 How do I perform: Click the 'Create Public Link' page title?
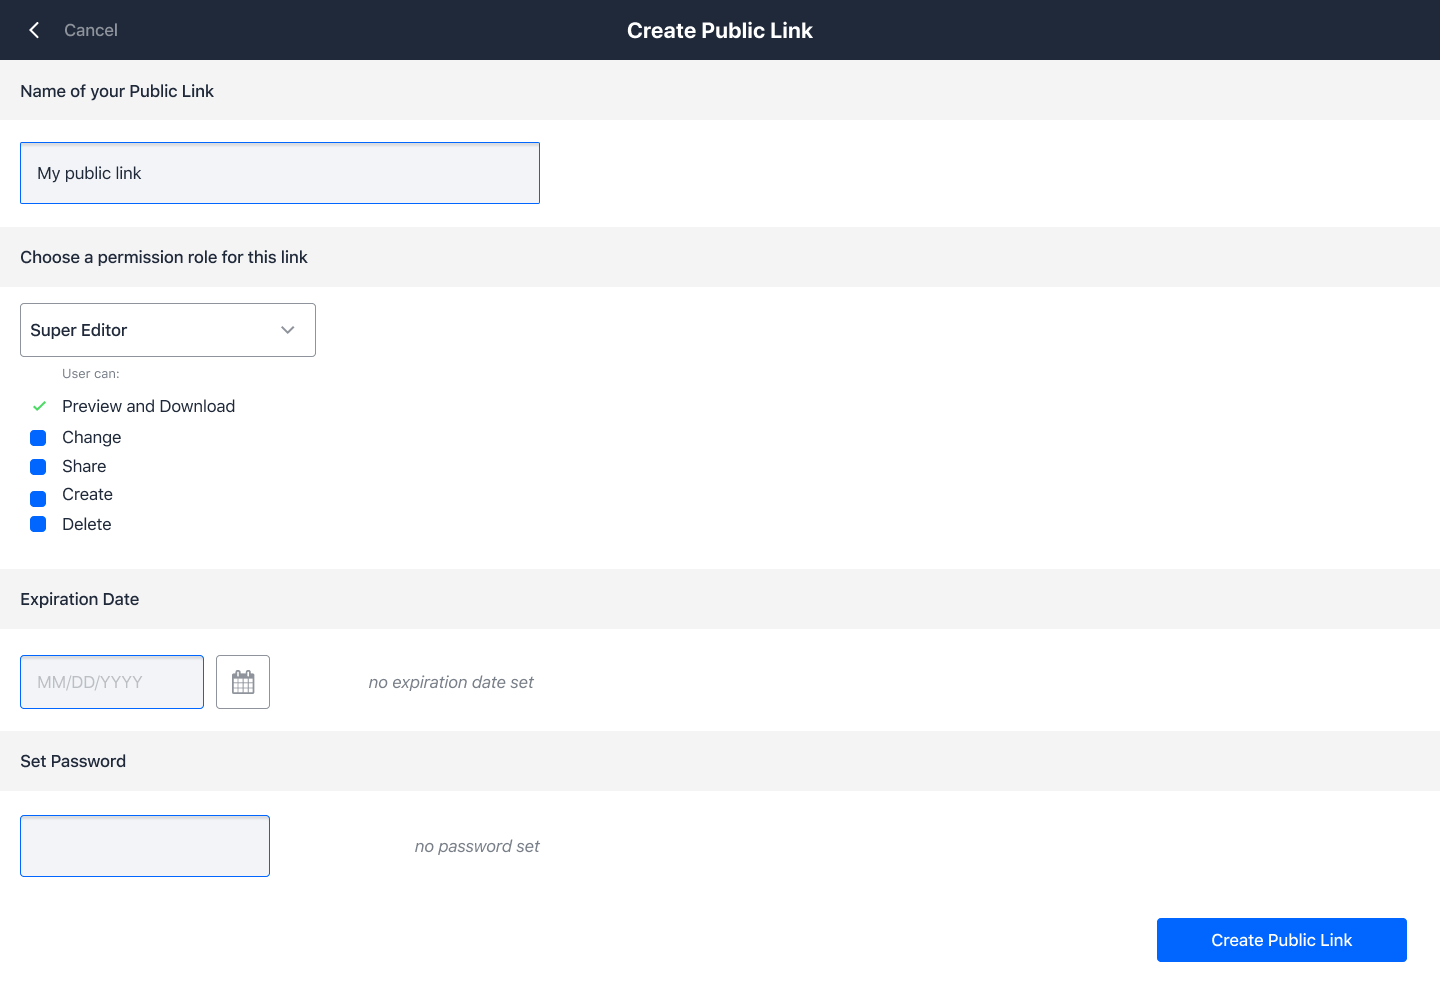[x=720, y=30]
